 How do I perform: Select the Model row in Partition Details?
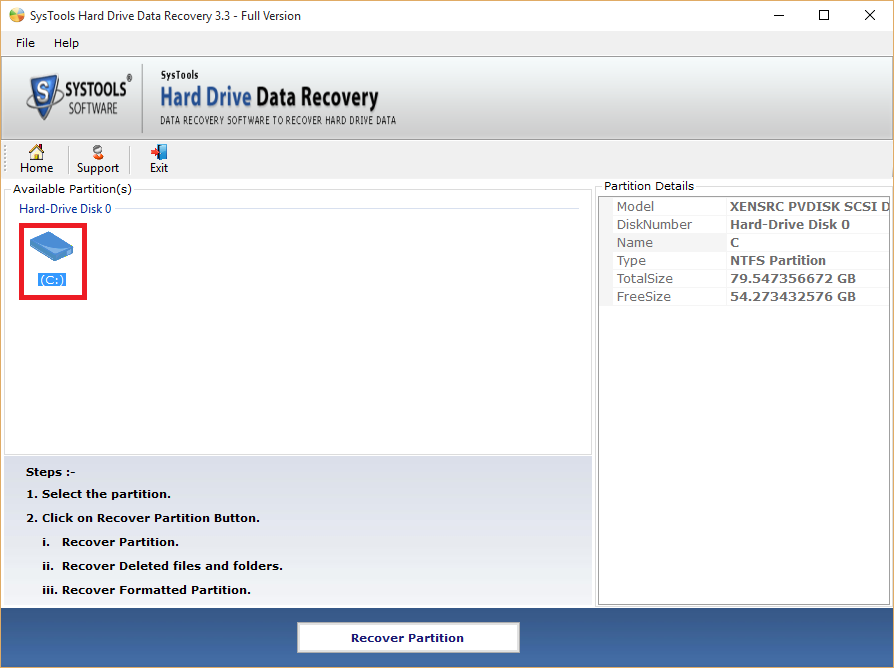(x=744, y=206)
